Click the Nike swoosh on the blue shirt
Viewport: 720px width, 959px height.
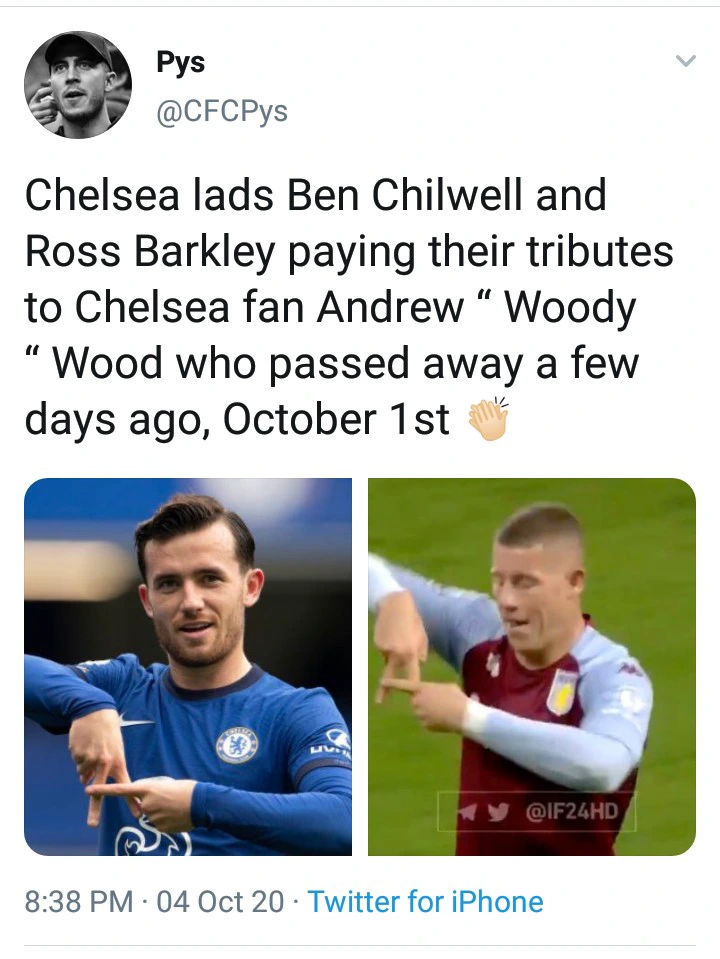pos(134,720)
